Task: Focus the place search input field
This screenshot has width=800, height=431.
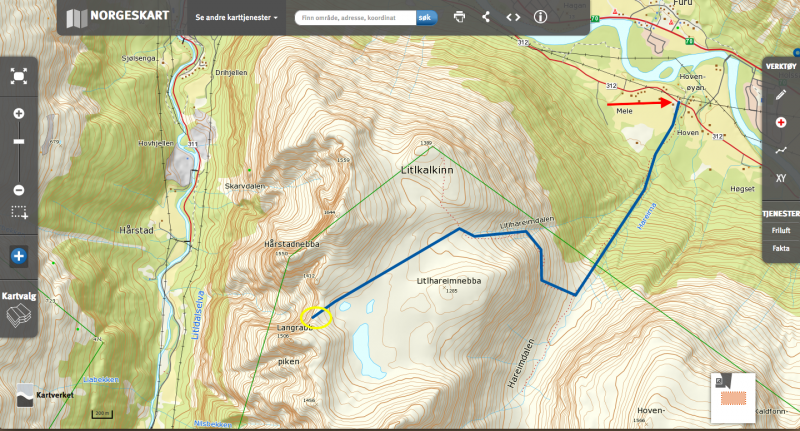Action: [x=356, y=17]
